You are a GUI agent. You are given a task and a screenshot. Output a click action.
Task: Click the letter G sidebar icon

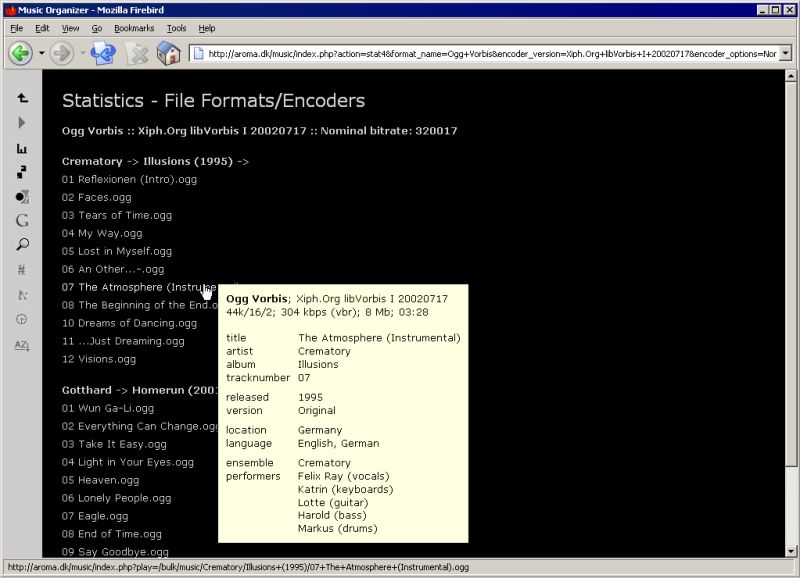[22, 220]
